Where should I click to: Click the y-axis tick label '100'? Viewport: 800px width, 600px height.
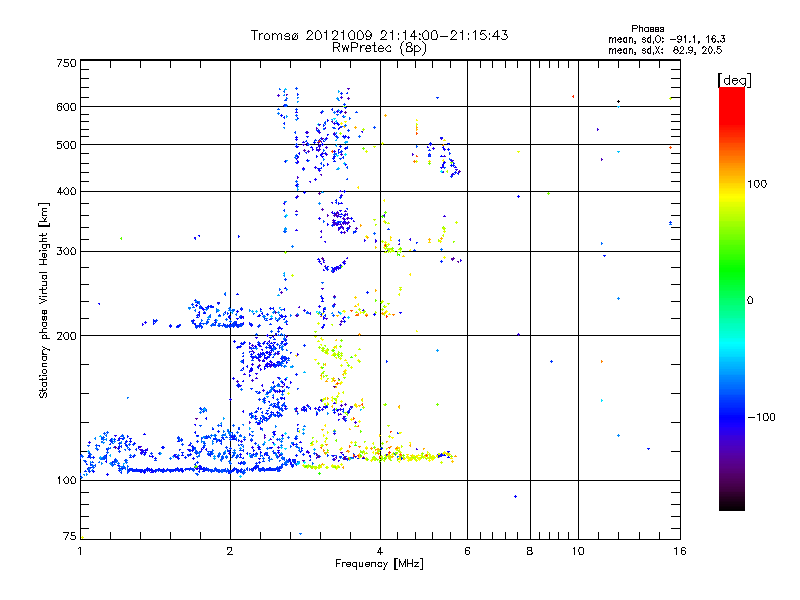point(66,480)
